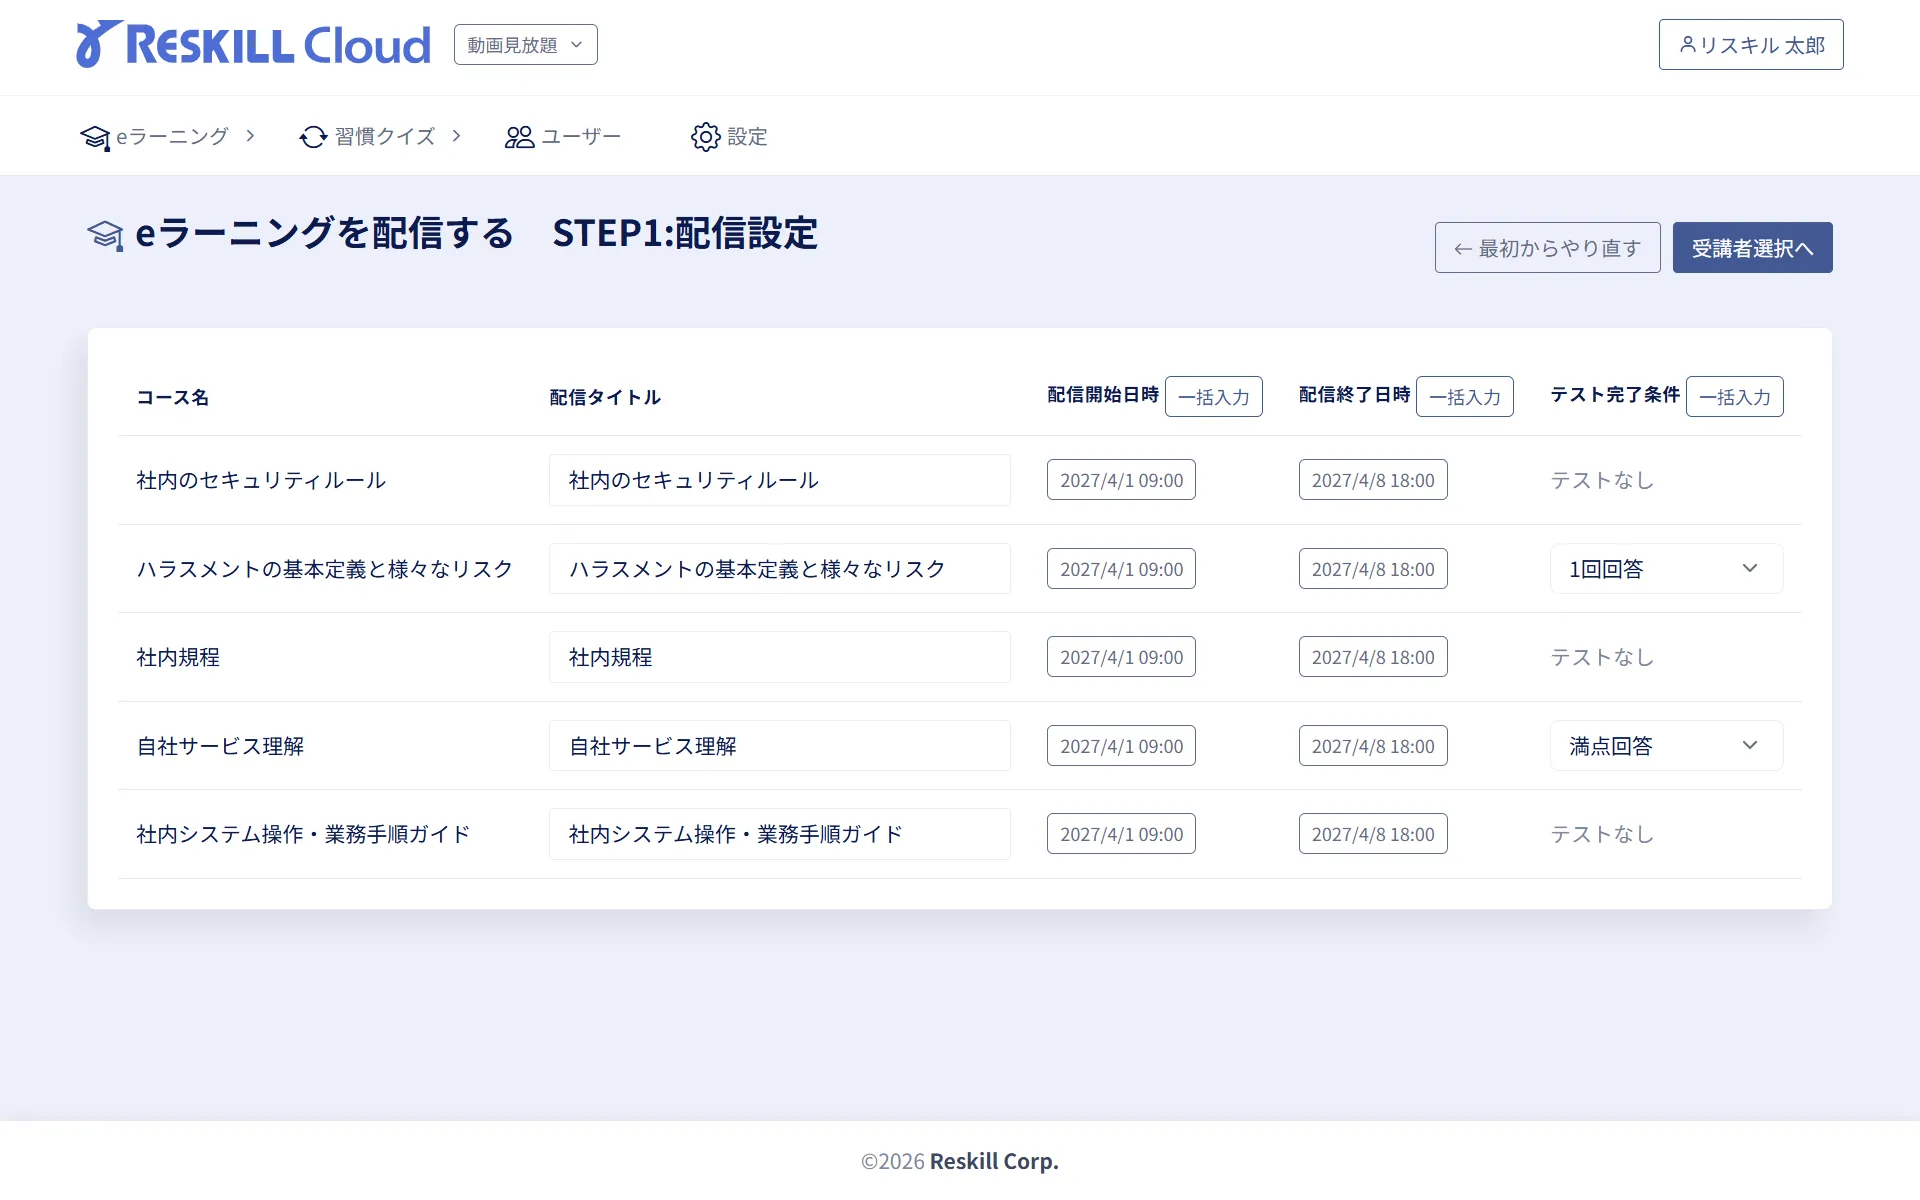This screenshot has height=1200, width=1920.
Task: Open the 満点回答 test condition dropdown
Action: pos(1666,745)
